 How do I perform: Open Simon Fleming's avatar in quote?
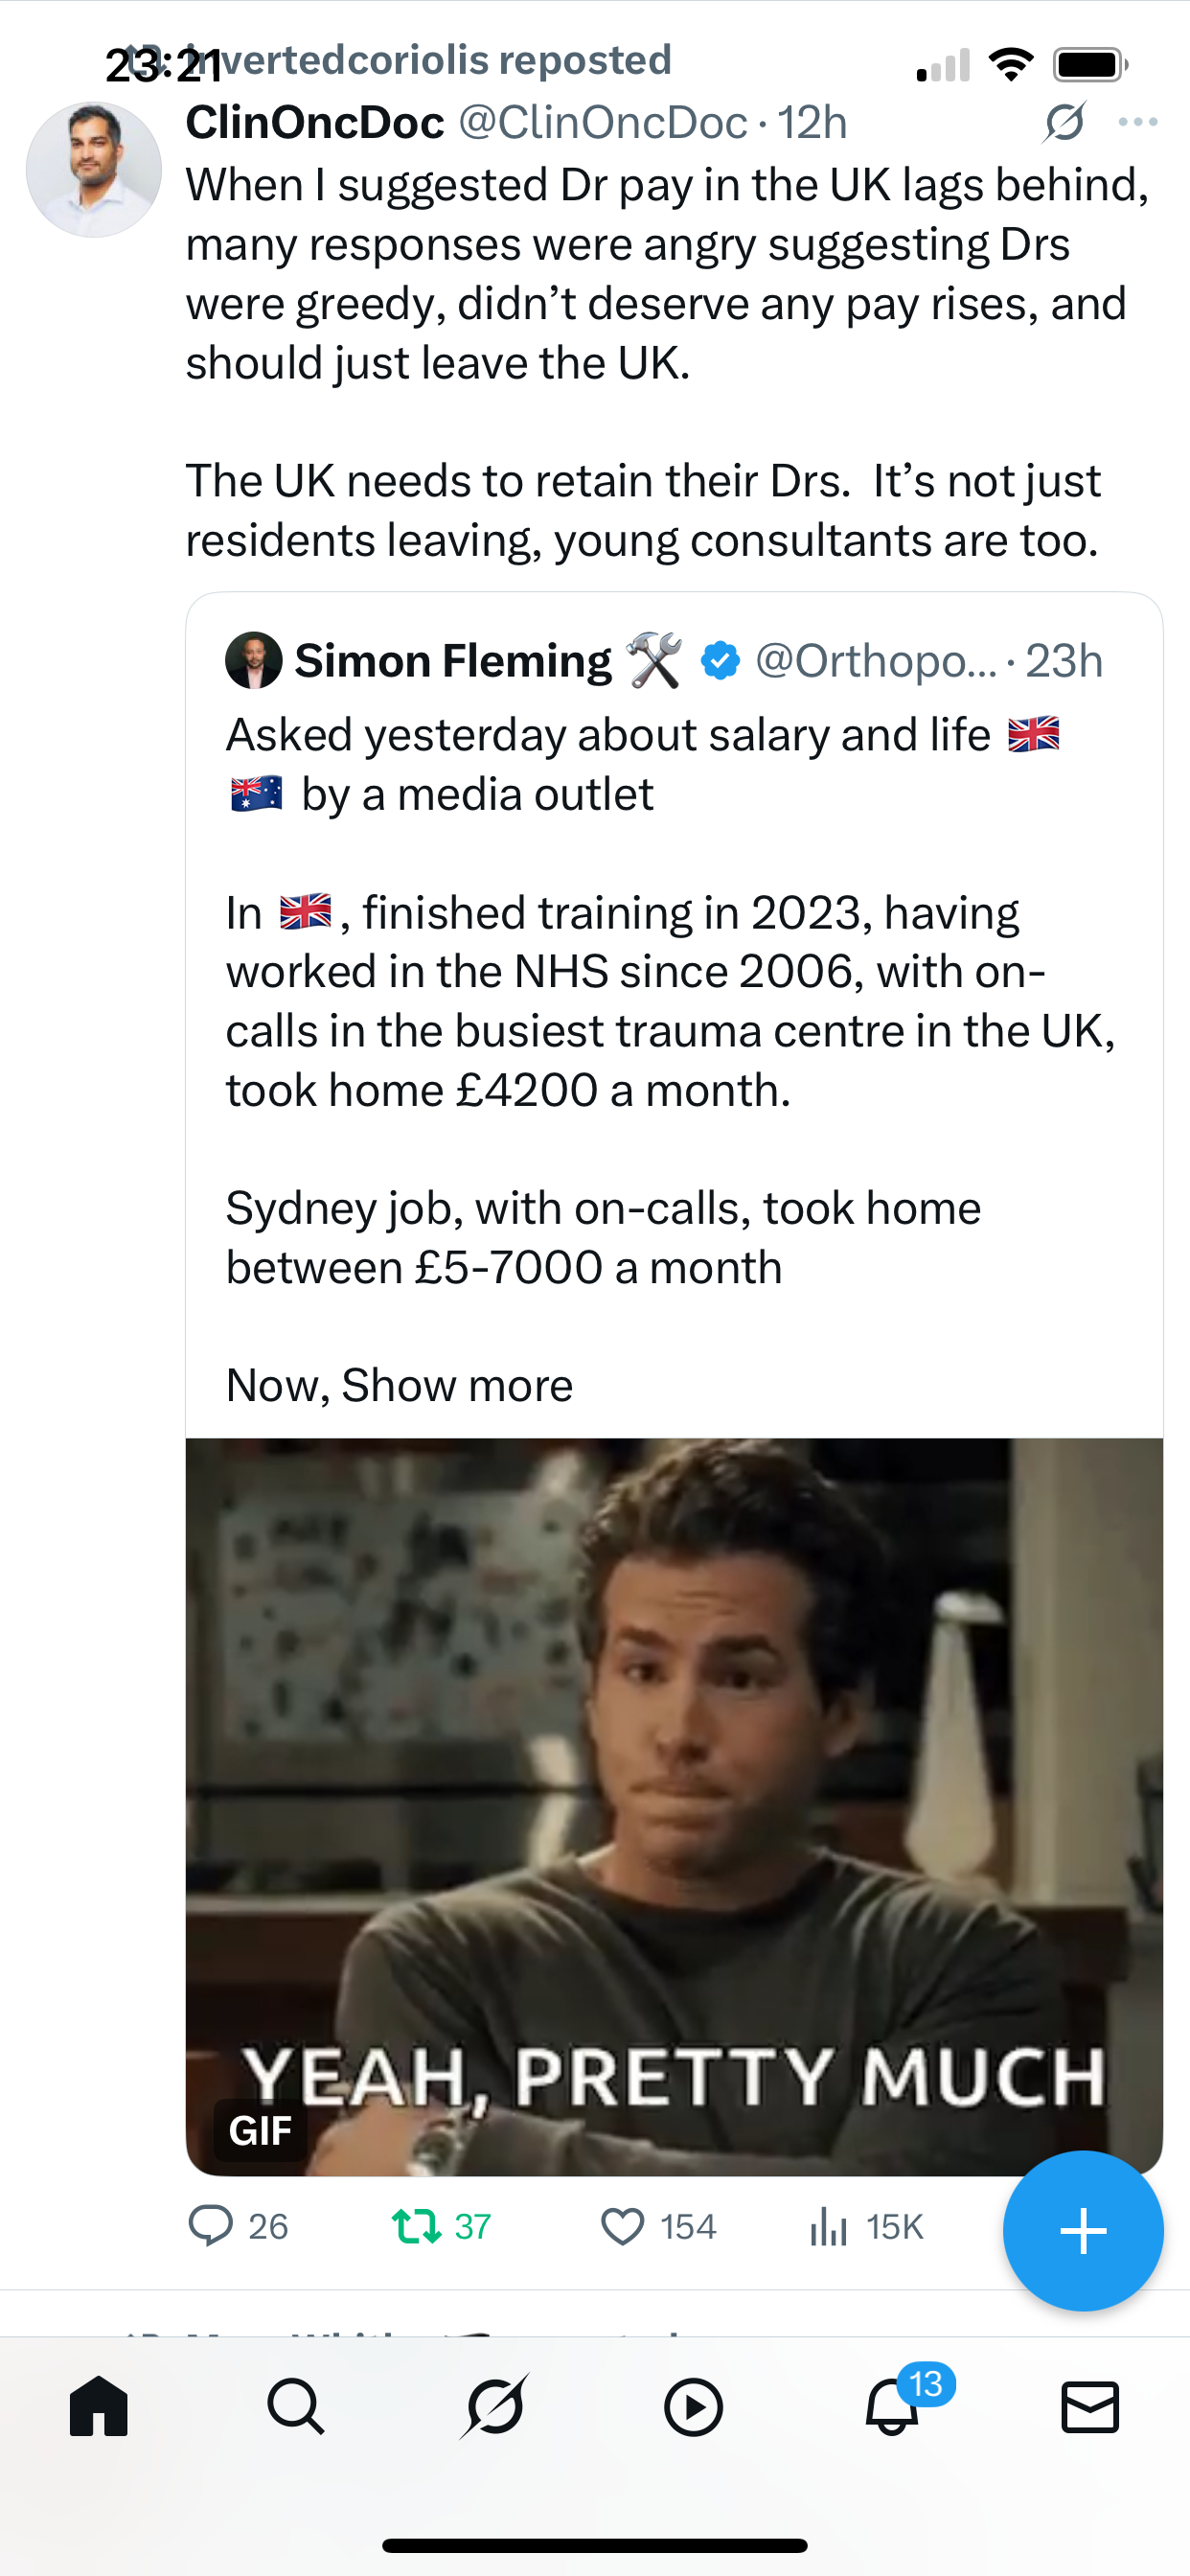pos(253,661)
